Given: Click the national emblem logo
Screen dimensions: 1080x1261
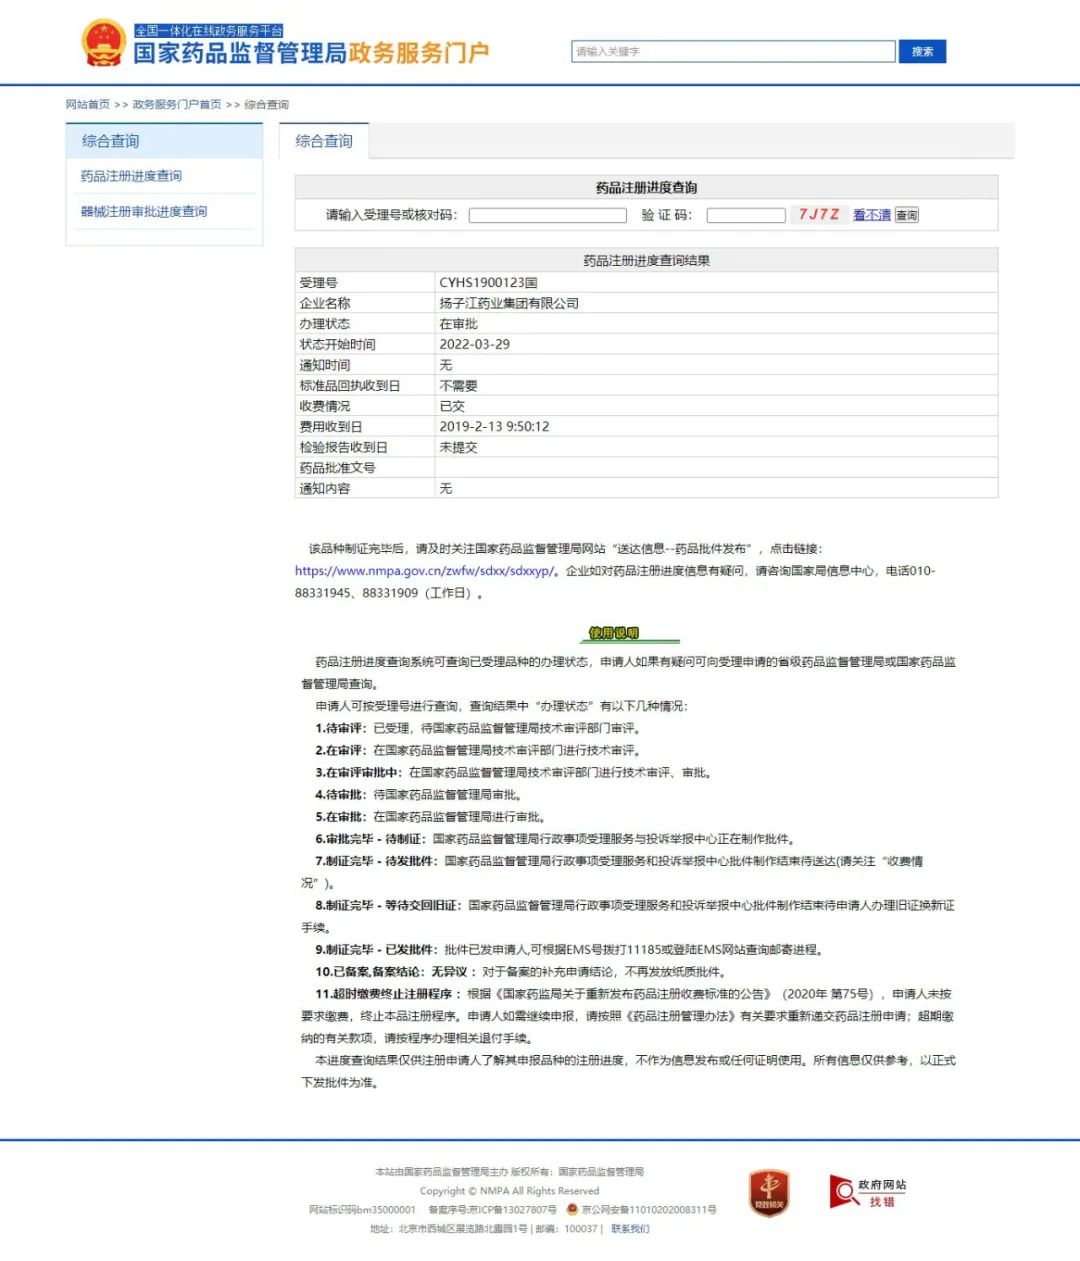Looking at the screenshot, I should (x=103, y=43).
